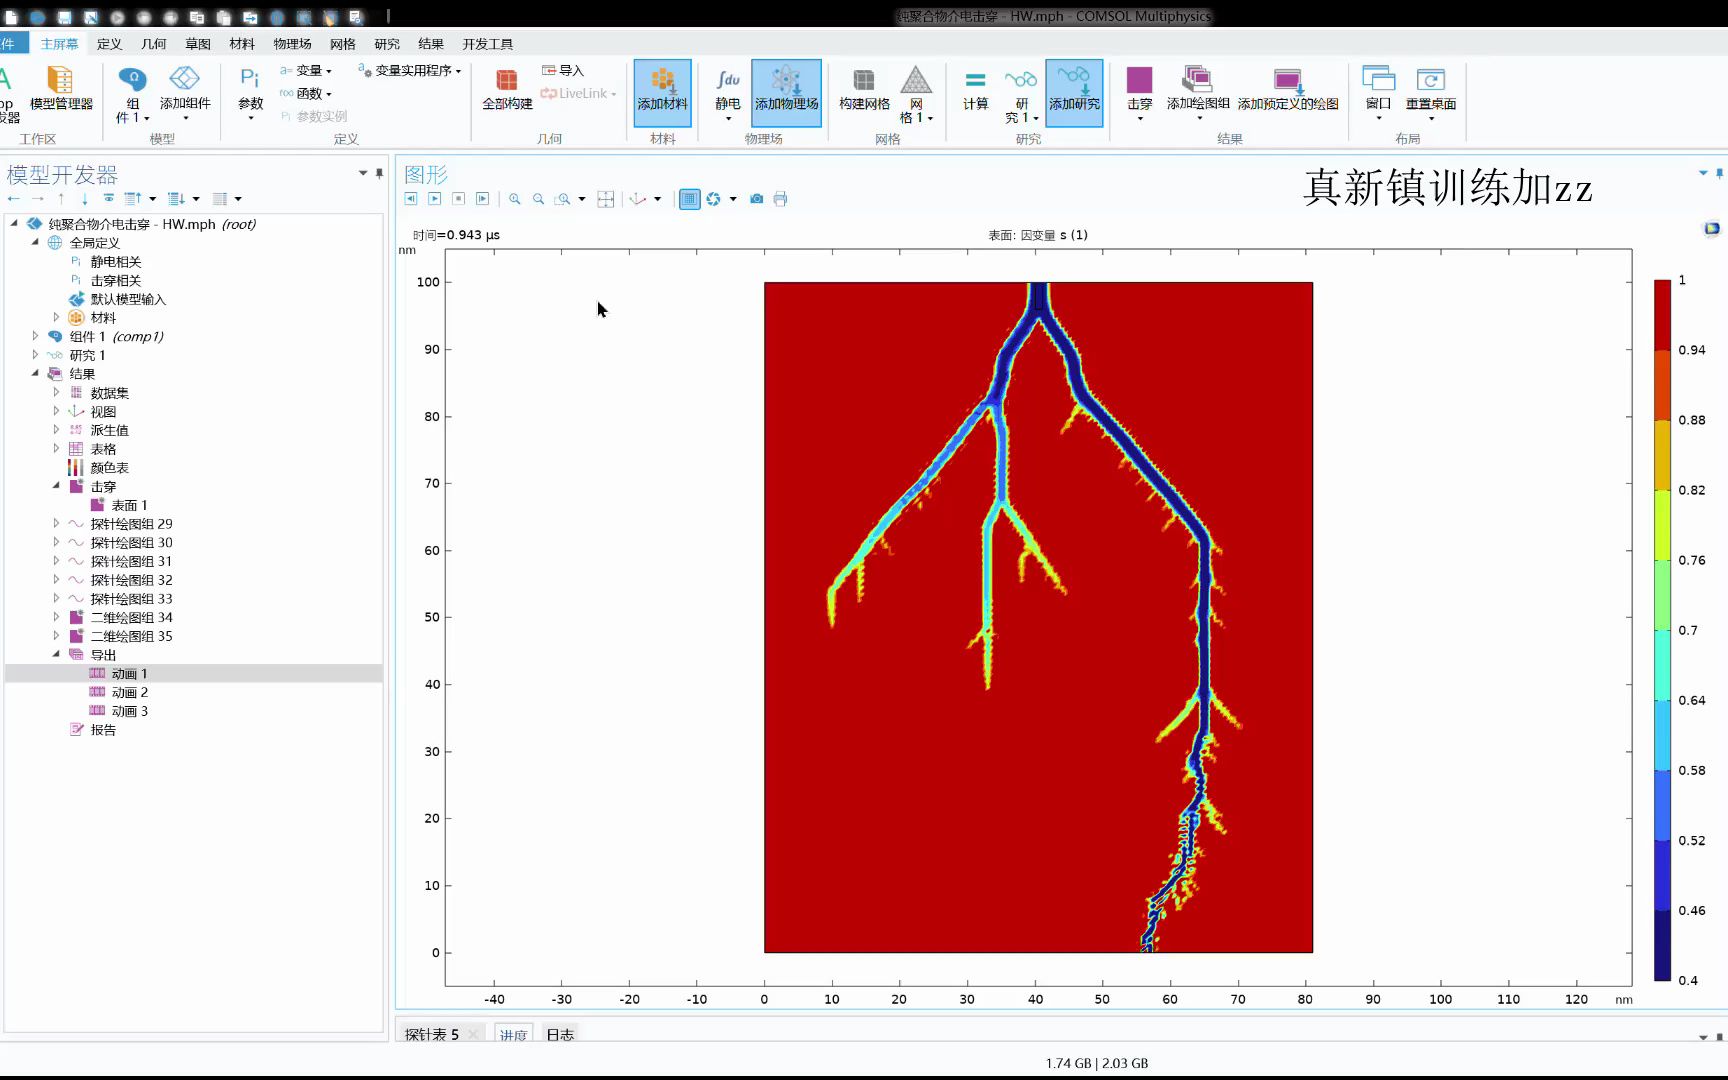Switch to the 开发工具 ribbon tab

click(x=488, y=43)
